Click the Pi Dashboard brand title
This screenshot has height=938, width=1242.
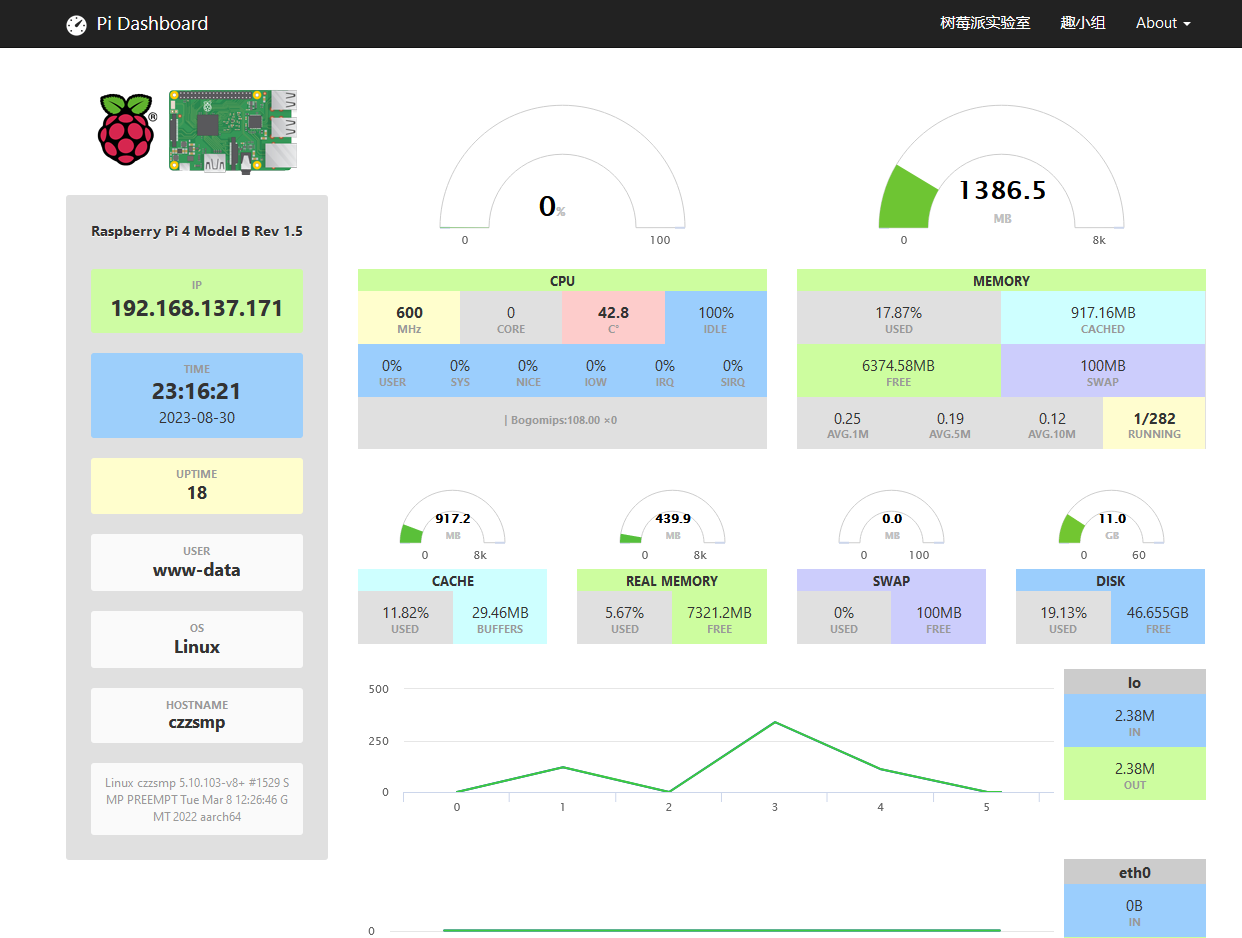pyautogui.click(x=152, y=24)
